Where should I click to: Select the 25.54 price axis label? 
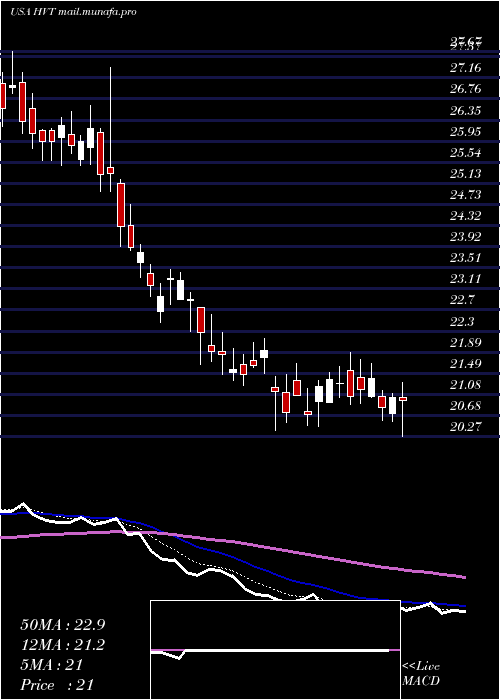(x=466, y=153)
